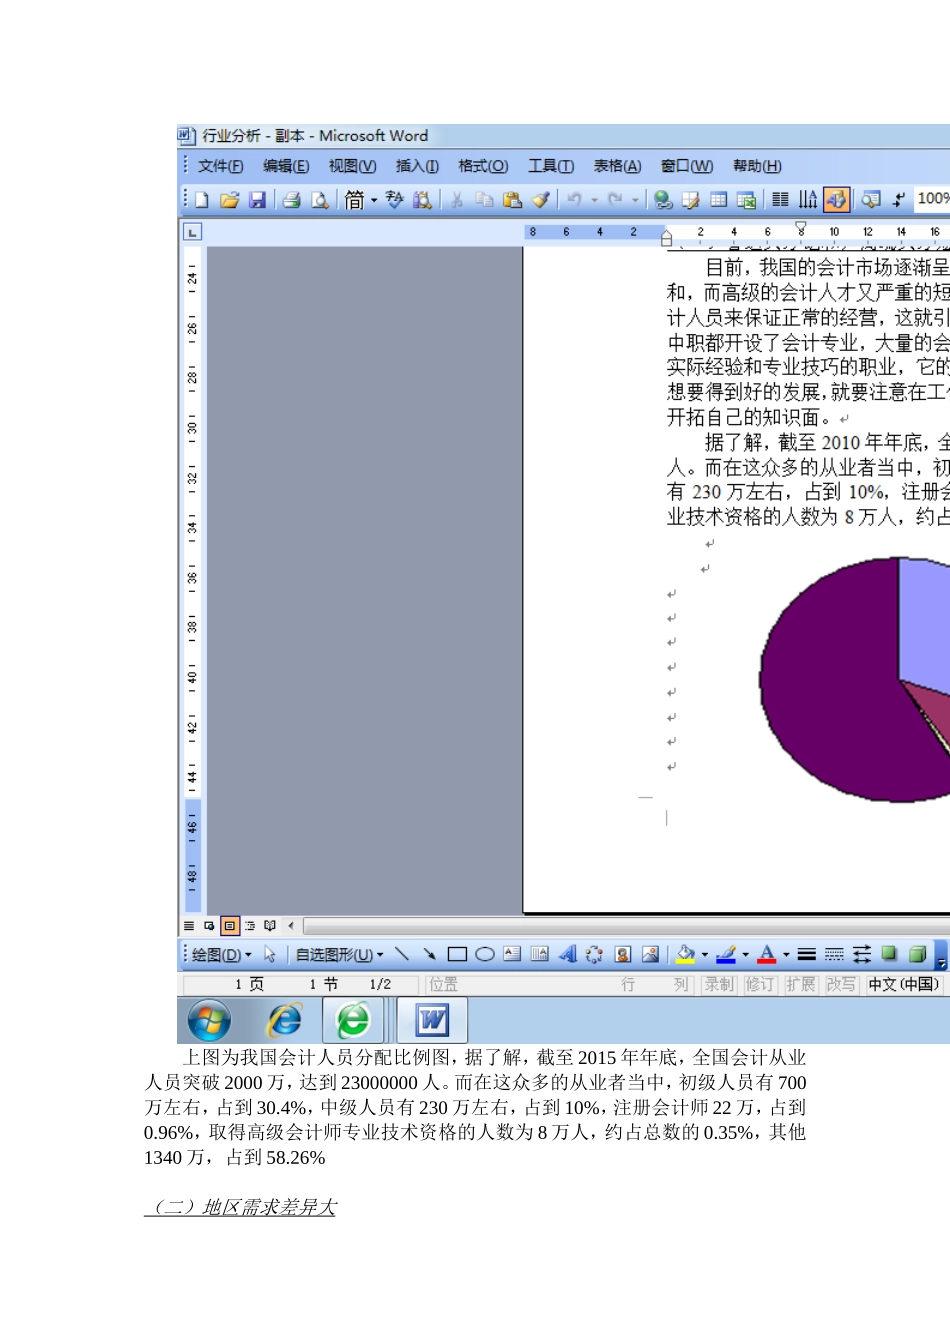Screen dimensions: 950x1344
Task: Open the Columns layout icon
Action: coord(781,200)
